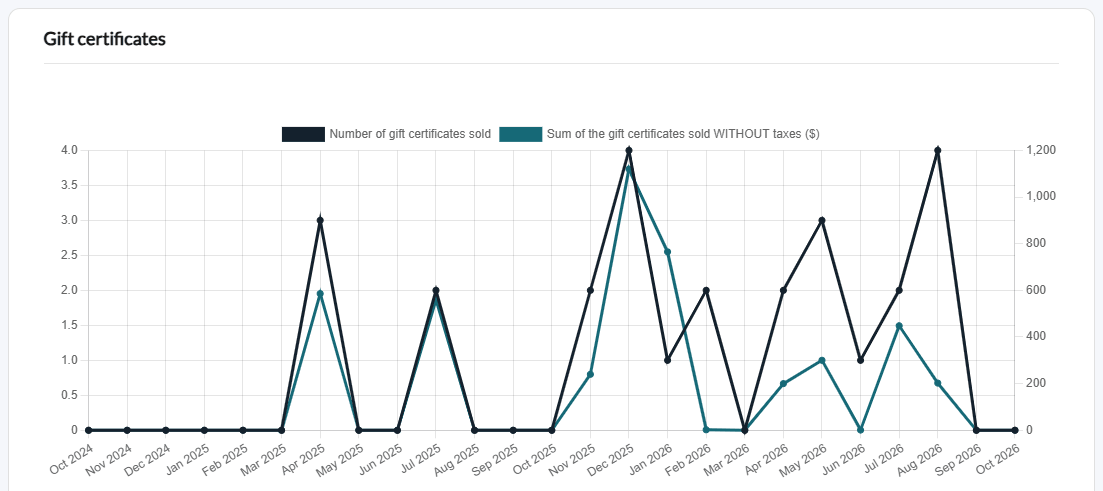The height and width of the screenshot is (491, 1103).
Task: Click the teal legend color box
Action: coord(521,134)
